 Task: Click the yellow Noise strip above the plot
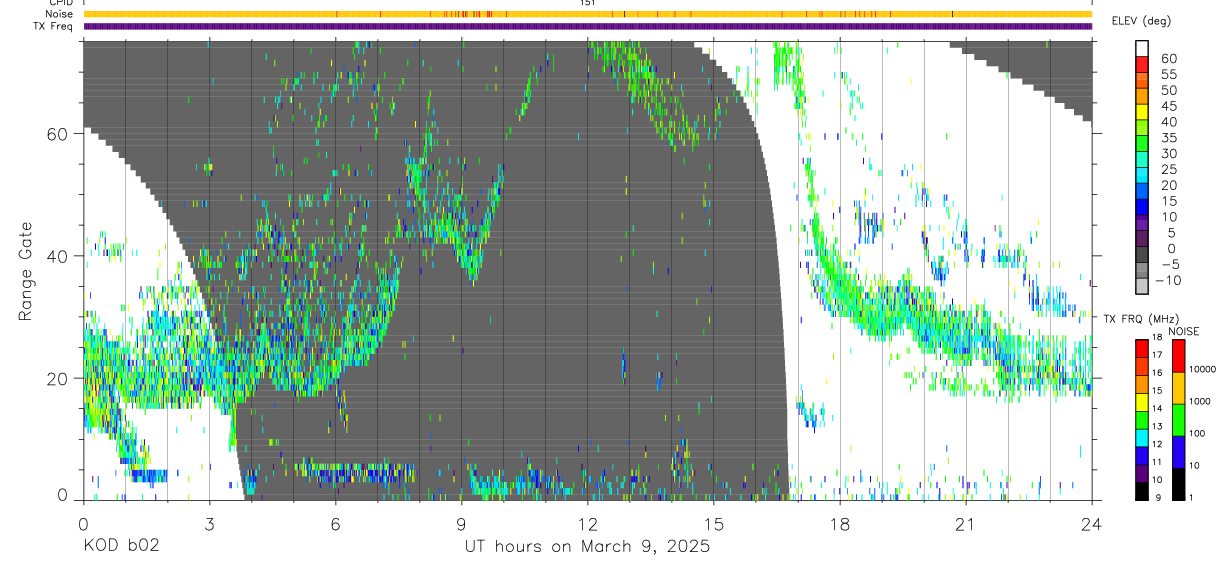587,14
